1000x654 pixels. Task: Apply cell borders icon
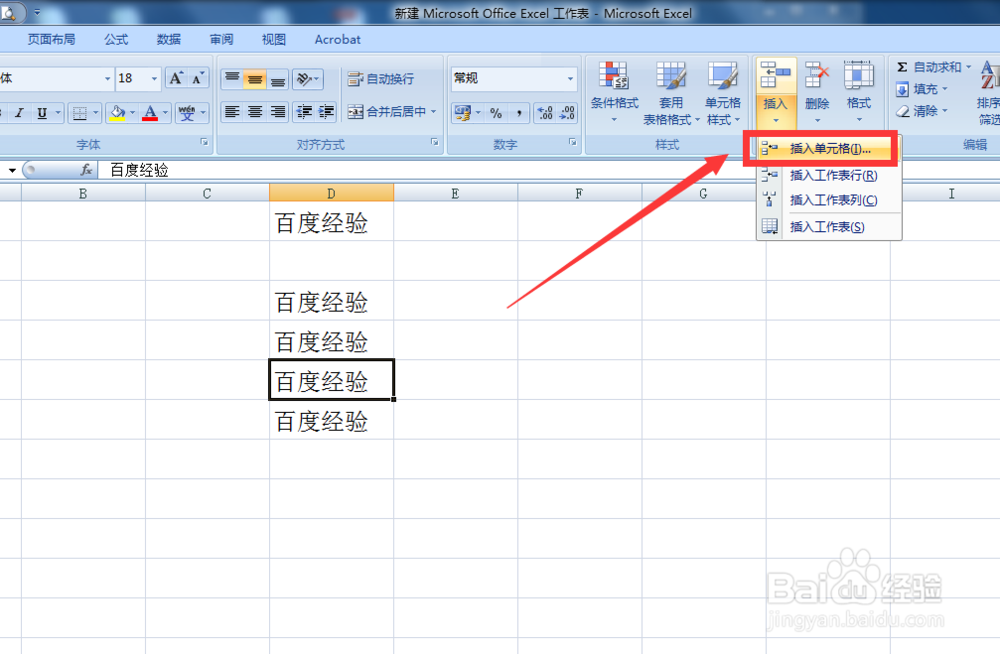click(80, 113)
